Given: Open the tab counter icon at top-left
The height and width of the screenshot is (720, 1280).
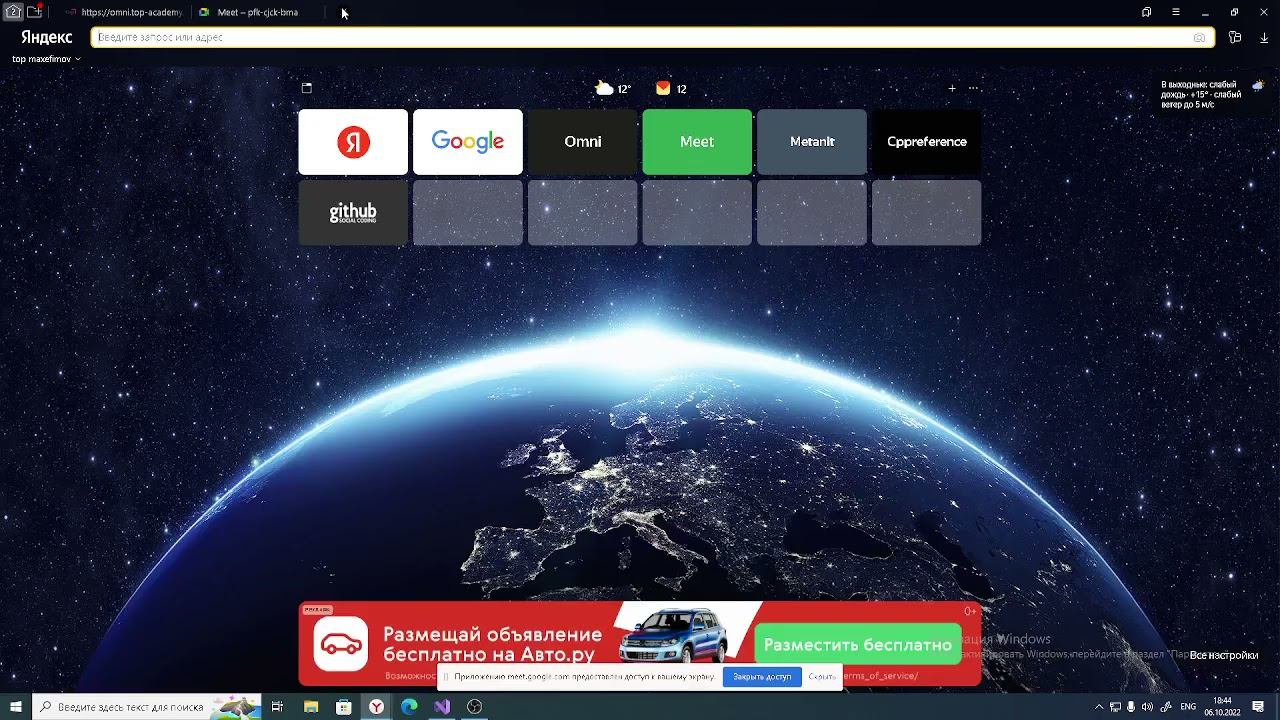Looking at the screenshot, I should (x=14, y=12).
